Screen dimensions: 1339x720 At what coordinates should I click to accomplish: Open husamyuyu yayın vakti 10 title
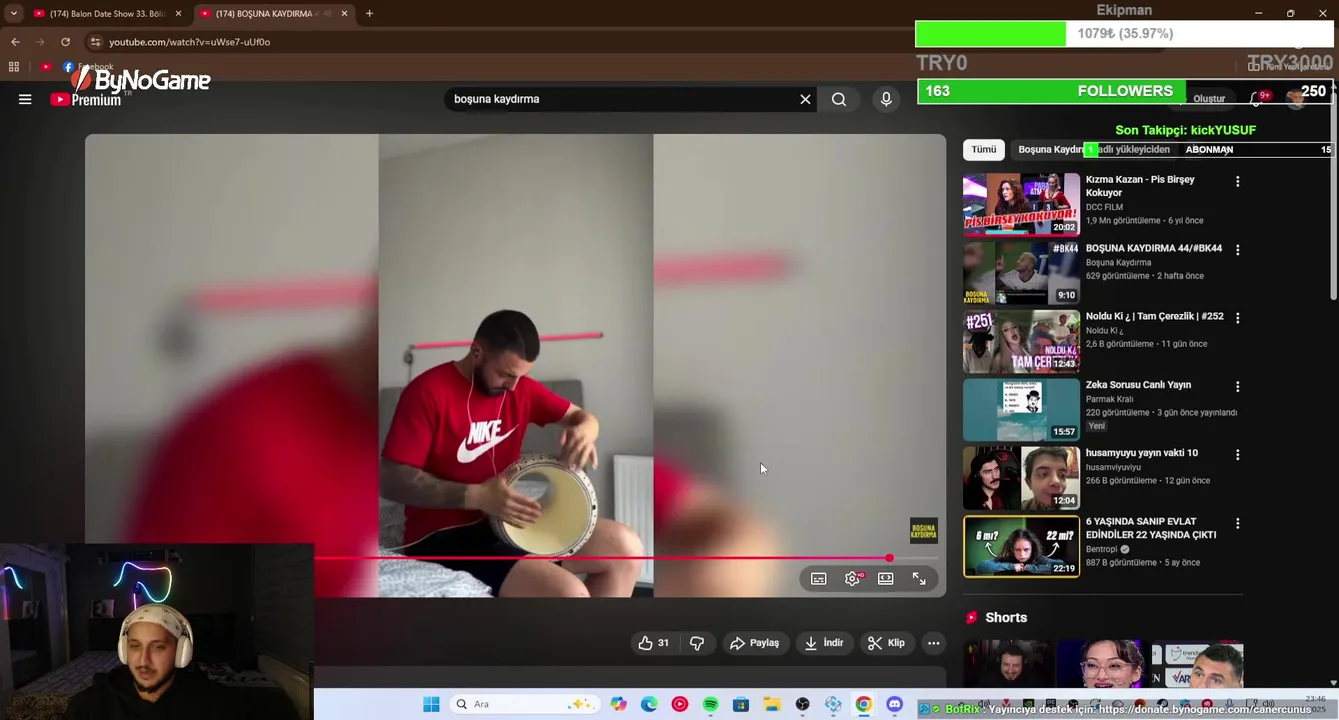coord(1142,453)
